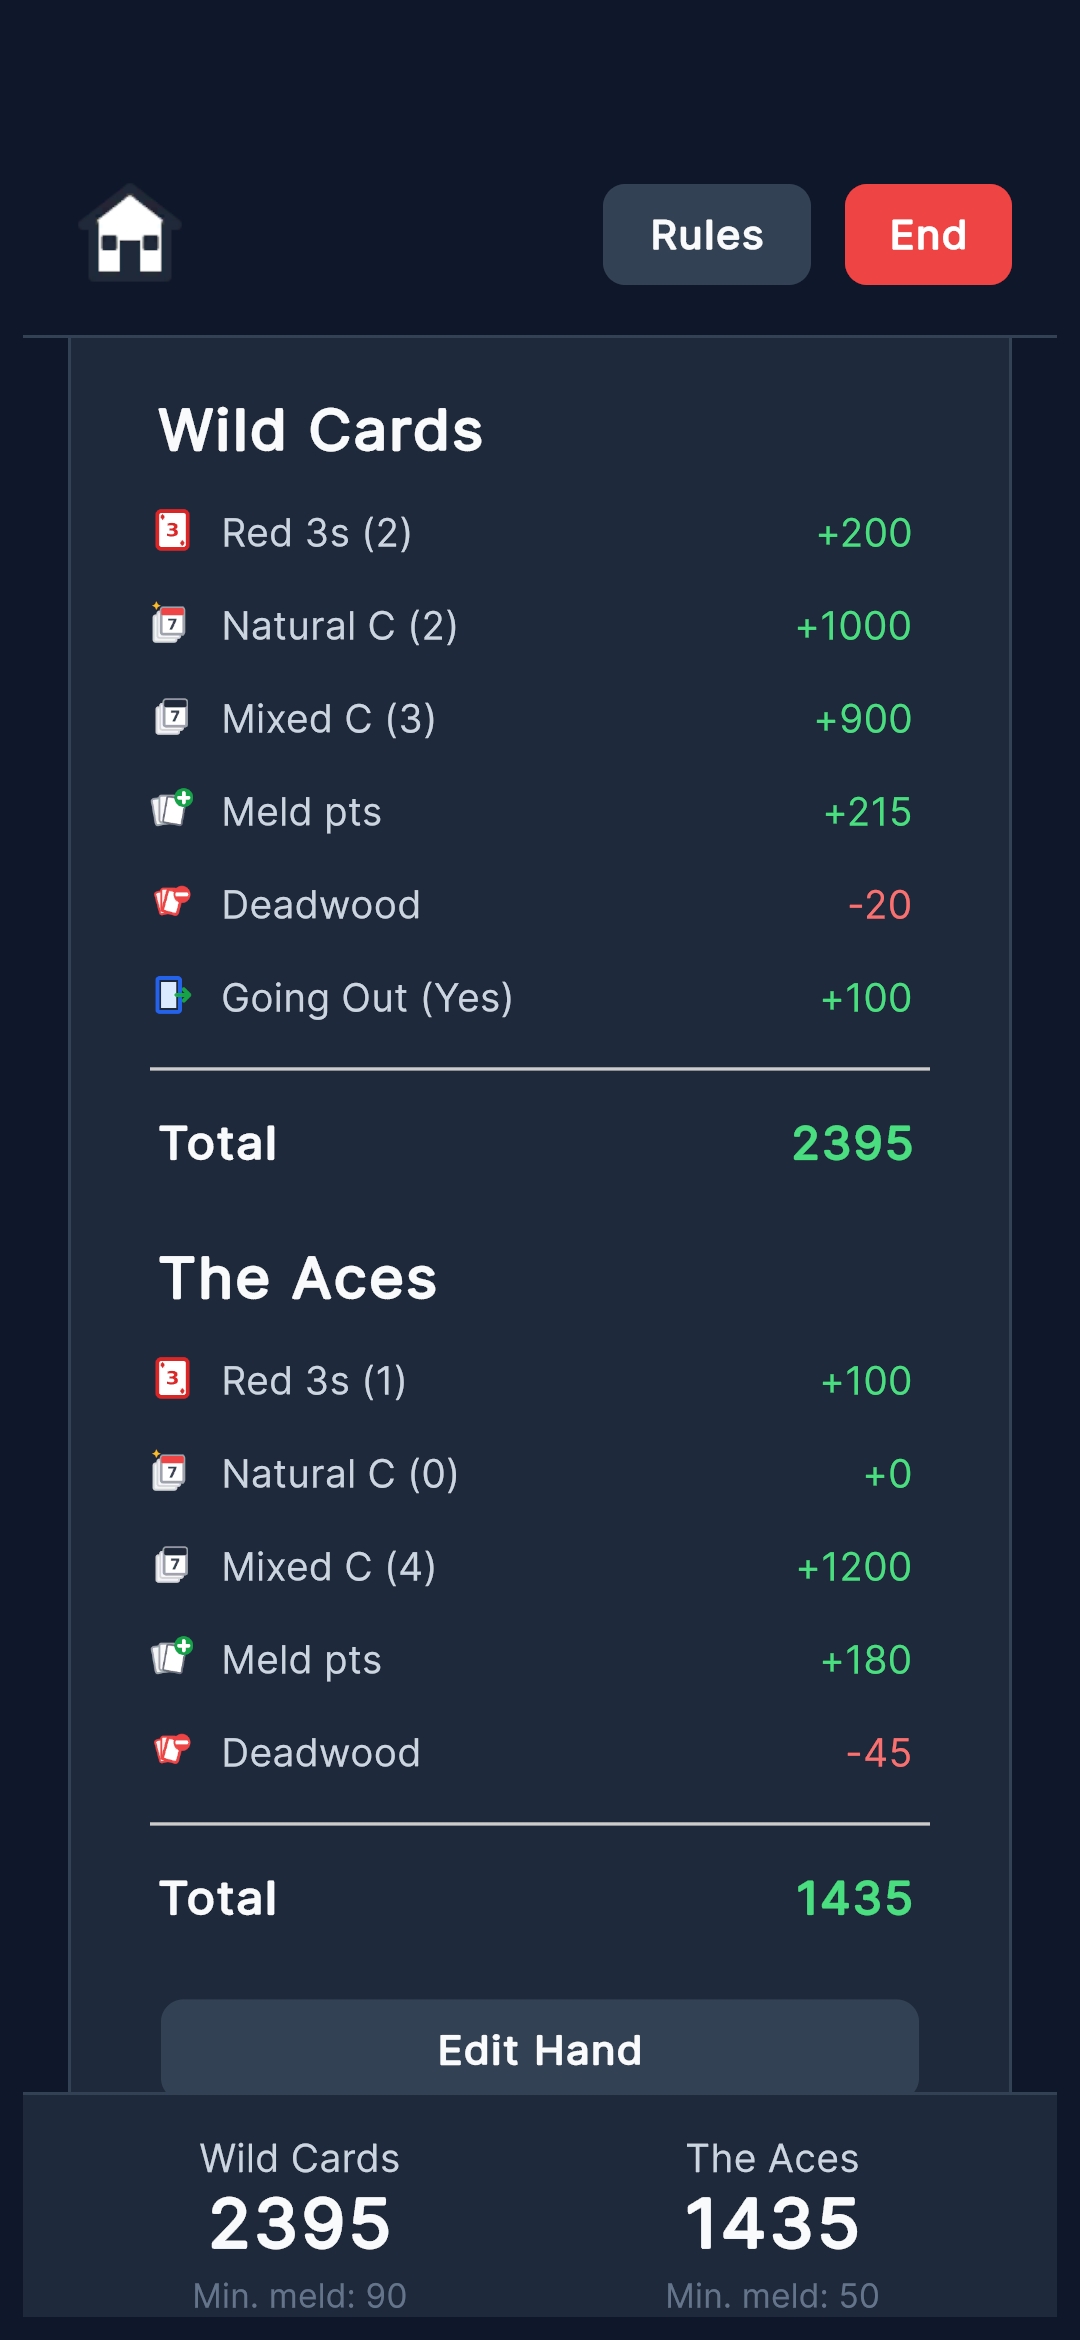Click The Aces Natural Canasta icon
Viewport: 1080px width, 2340px height.
[x=171, y=1472]
